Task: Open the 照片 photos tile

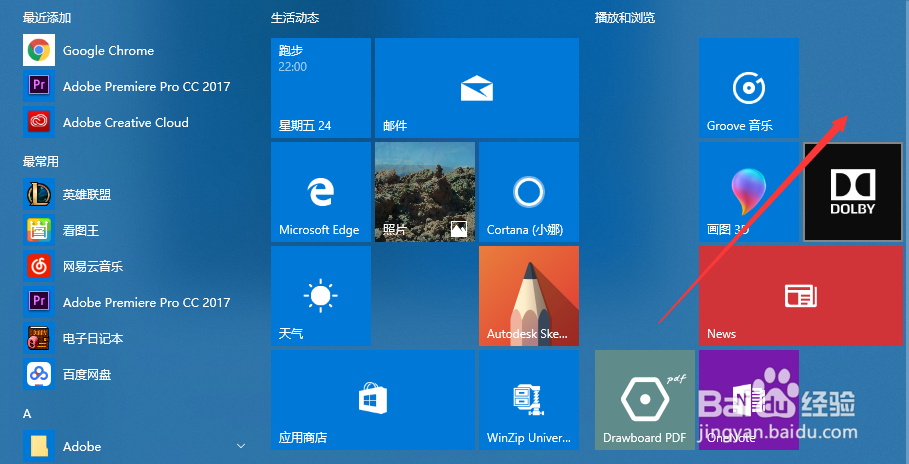Action: click(x=425, y=192)
